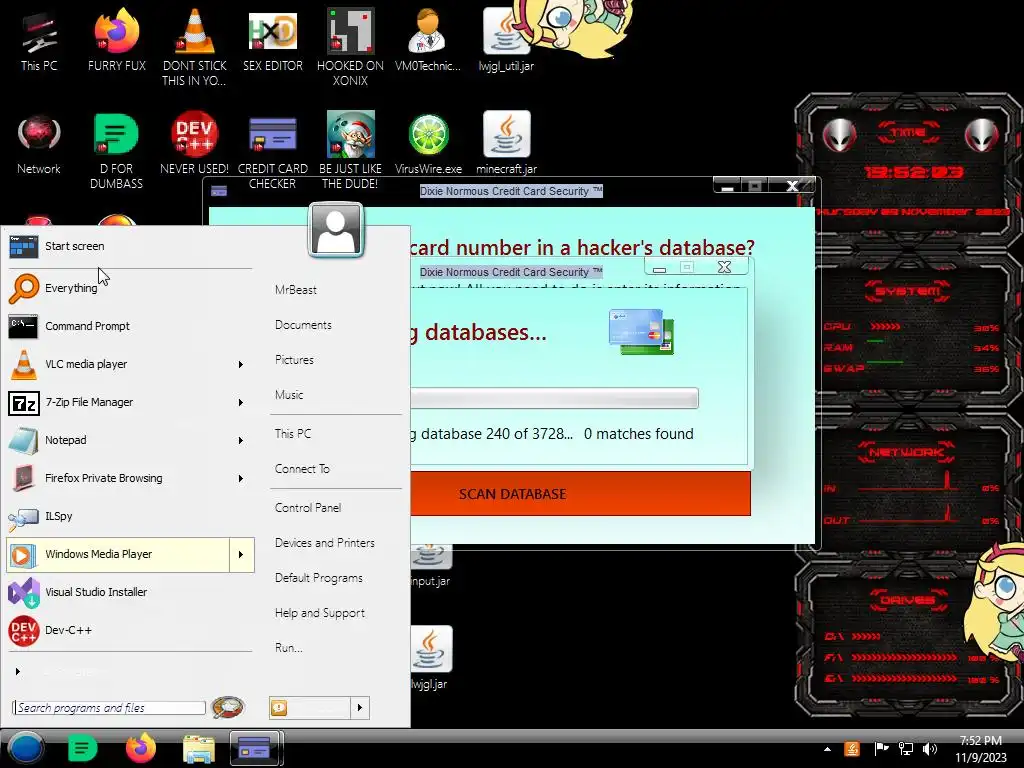Open the VM0Technic desktop icon
The height and width of the screenshot is (768, 1024).
(x=428, y=40)
